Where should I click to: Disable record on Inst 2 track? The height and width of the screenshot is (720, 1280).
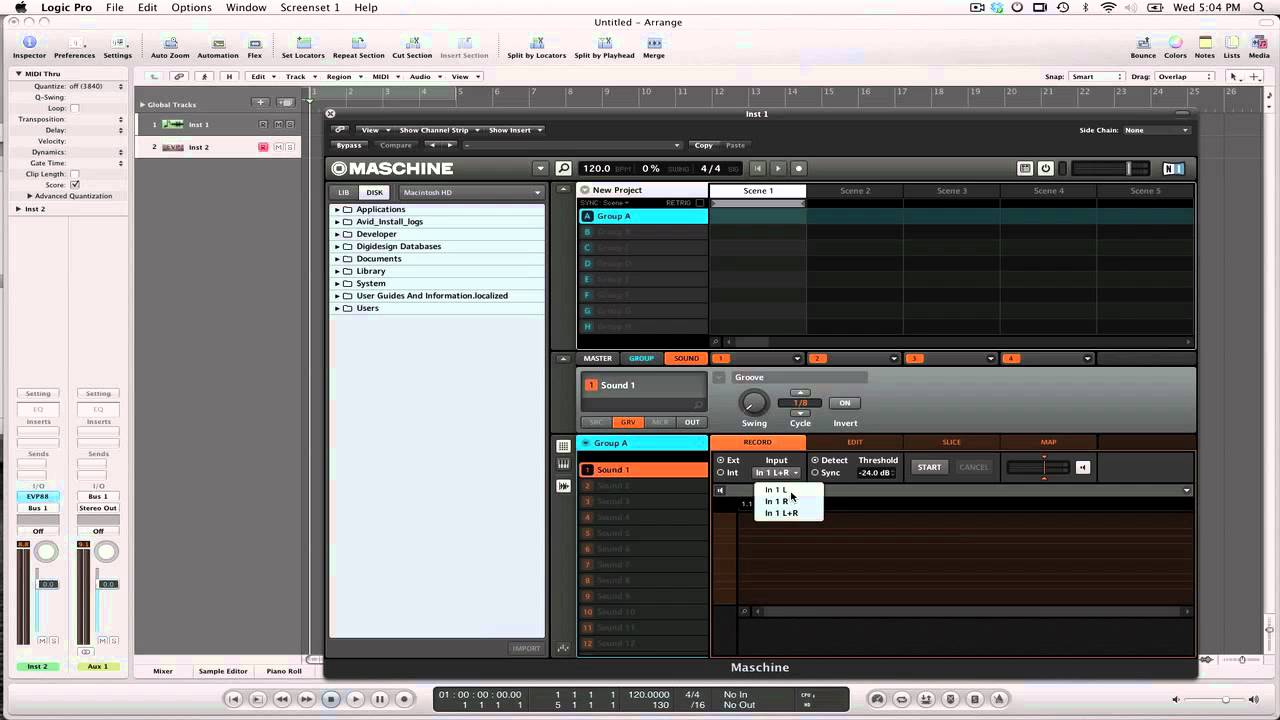coord(263,147)
